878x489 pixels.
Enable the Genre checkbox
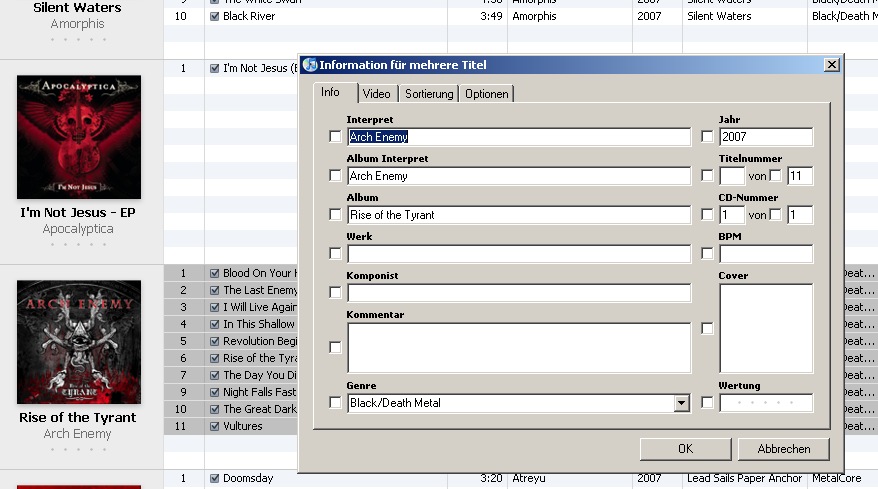tap(335, 403)
